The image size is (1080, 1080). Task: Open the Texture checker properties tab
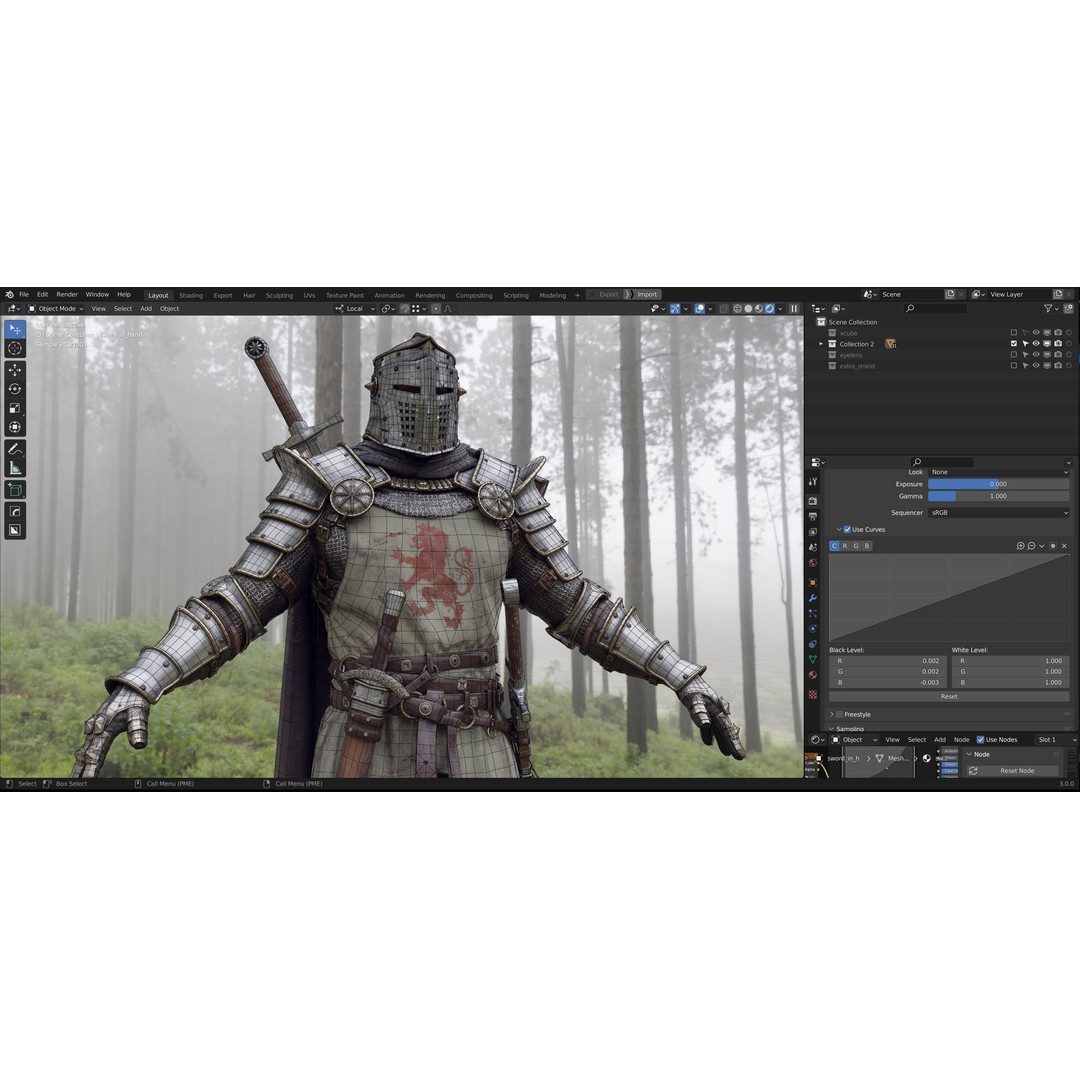813,694
